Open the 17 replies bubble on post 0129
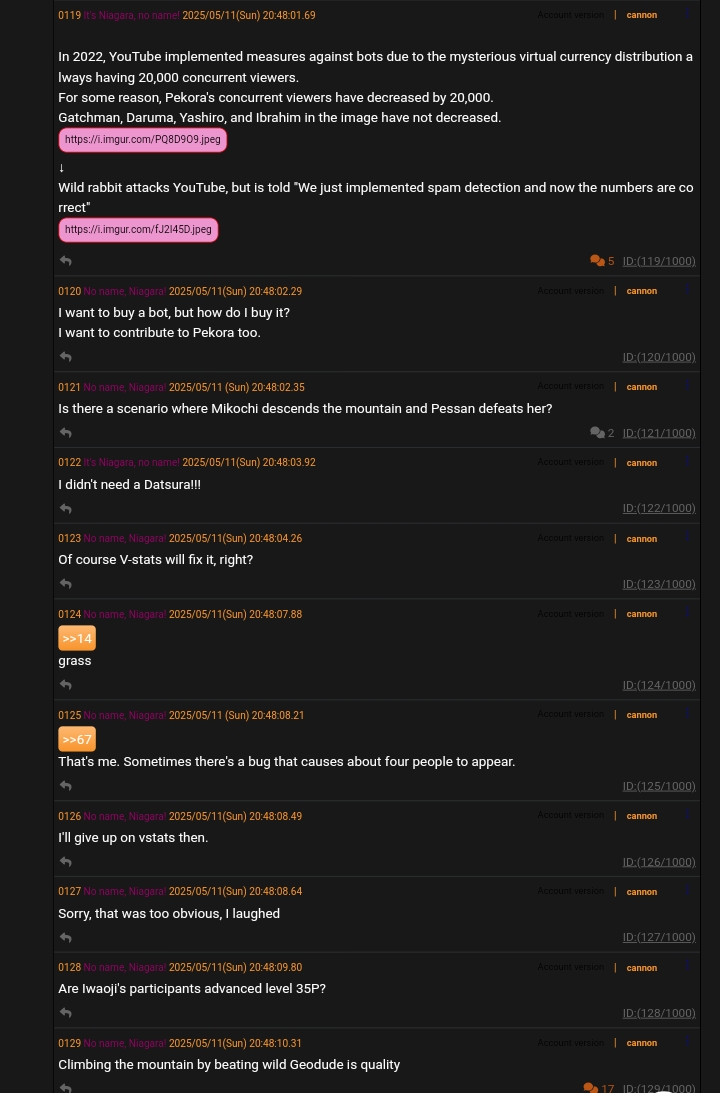Screen dimensions: 720x1093 point(599,1088)
